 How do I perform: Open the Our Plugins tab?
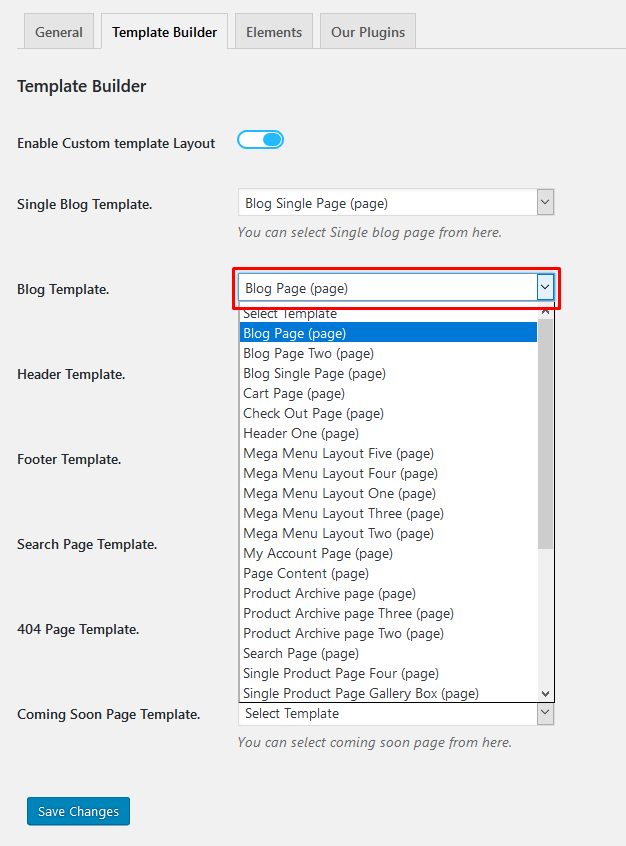[x=368, y=32]
